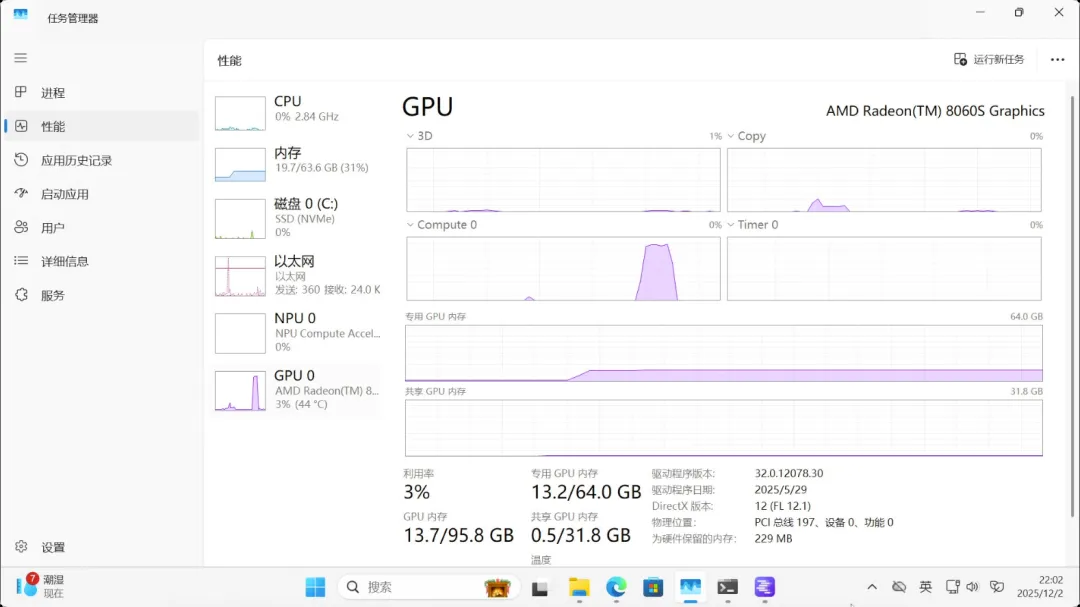Click 运行新任务 (Run new task)
The image size is (1080, 607).
989,60
